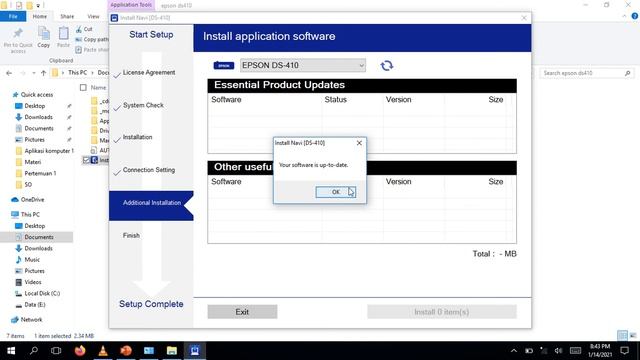Open recent locations dropdown arrow
This screenshot has height=360, width=640.
pyautogui.click(x=33, y=73)
